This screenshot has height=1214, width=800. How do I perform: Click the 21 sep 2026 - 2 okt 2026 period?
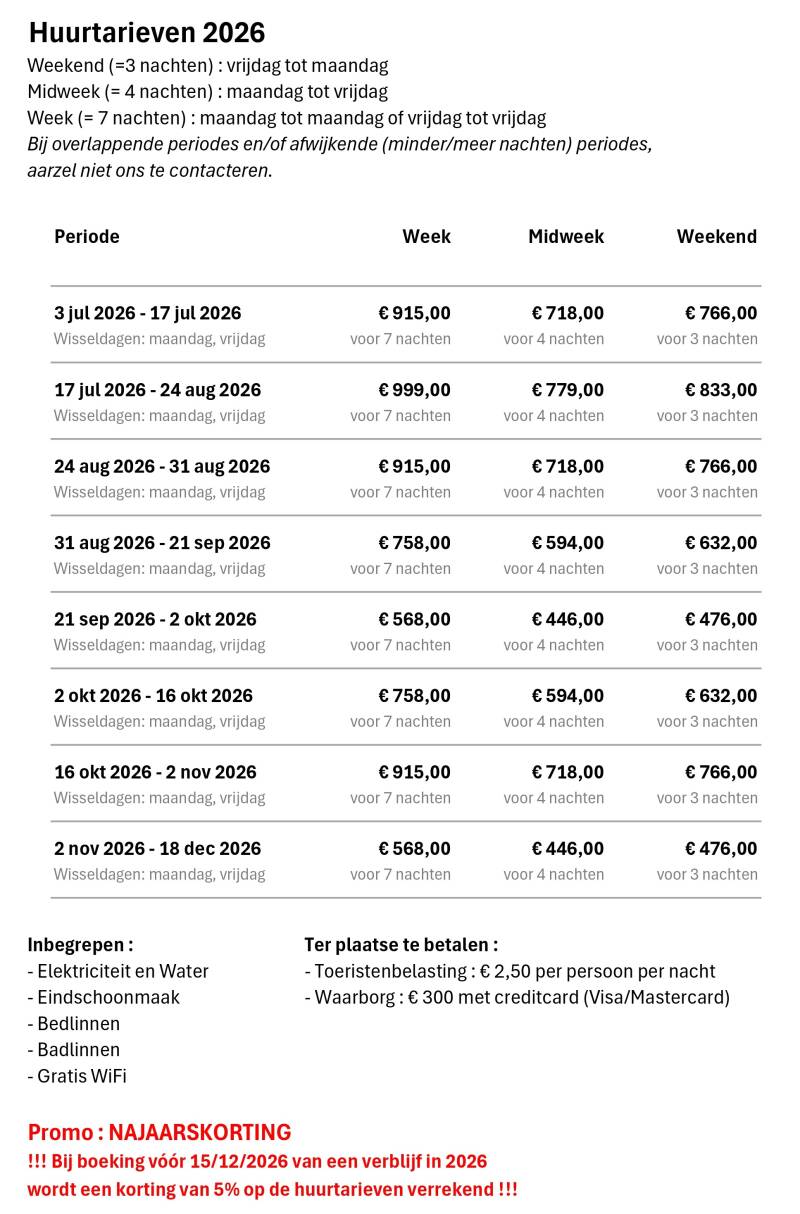[155, 619]
